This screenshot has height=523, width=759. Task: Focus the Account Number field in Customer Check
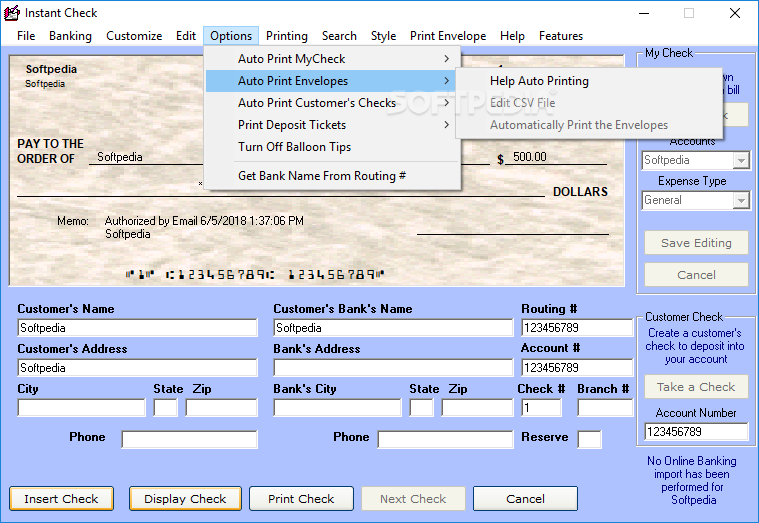696,431
